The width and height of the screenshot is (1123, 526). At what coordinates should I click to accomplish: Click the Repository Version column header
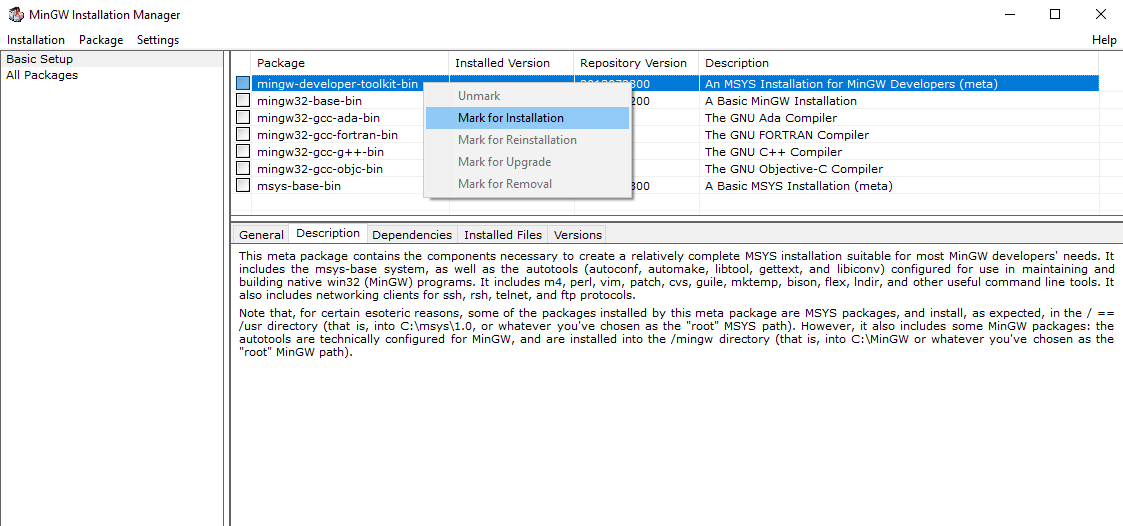pyautogui.click(x=637, y=63)
